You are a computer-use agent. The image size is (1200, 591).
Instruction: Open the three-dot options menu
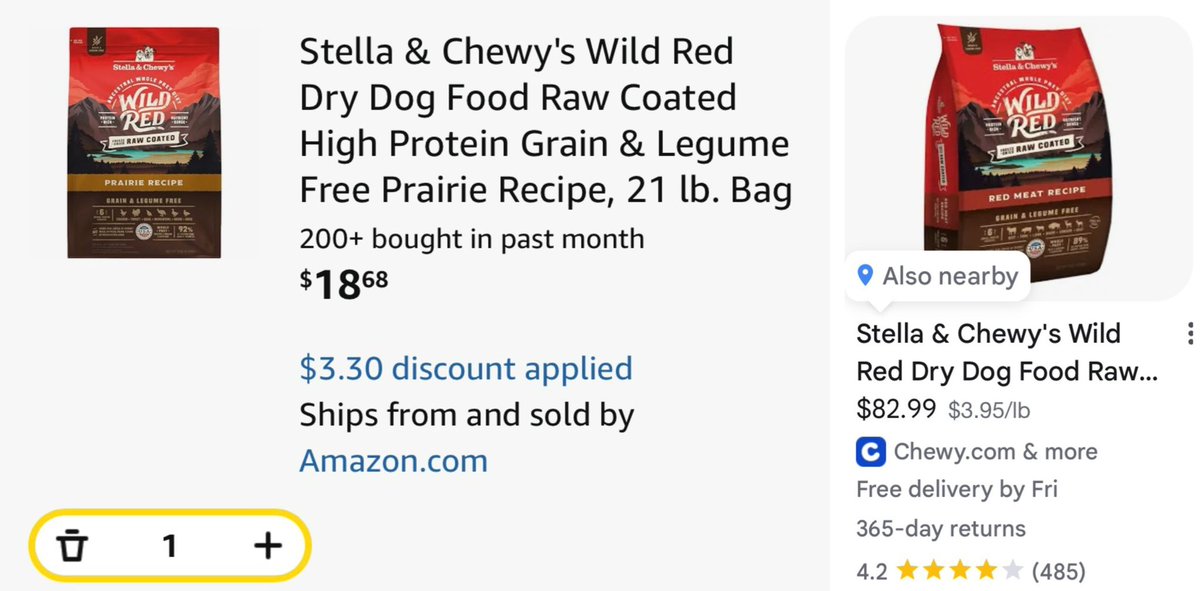[1189, 334]
